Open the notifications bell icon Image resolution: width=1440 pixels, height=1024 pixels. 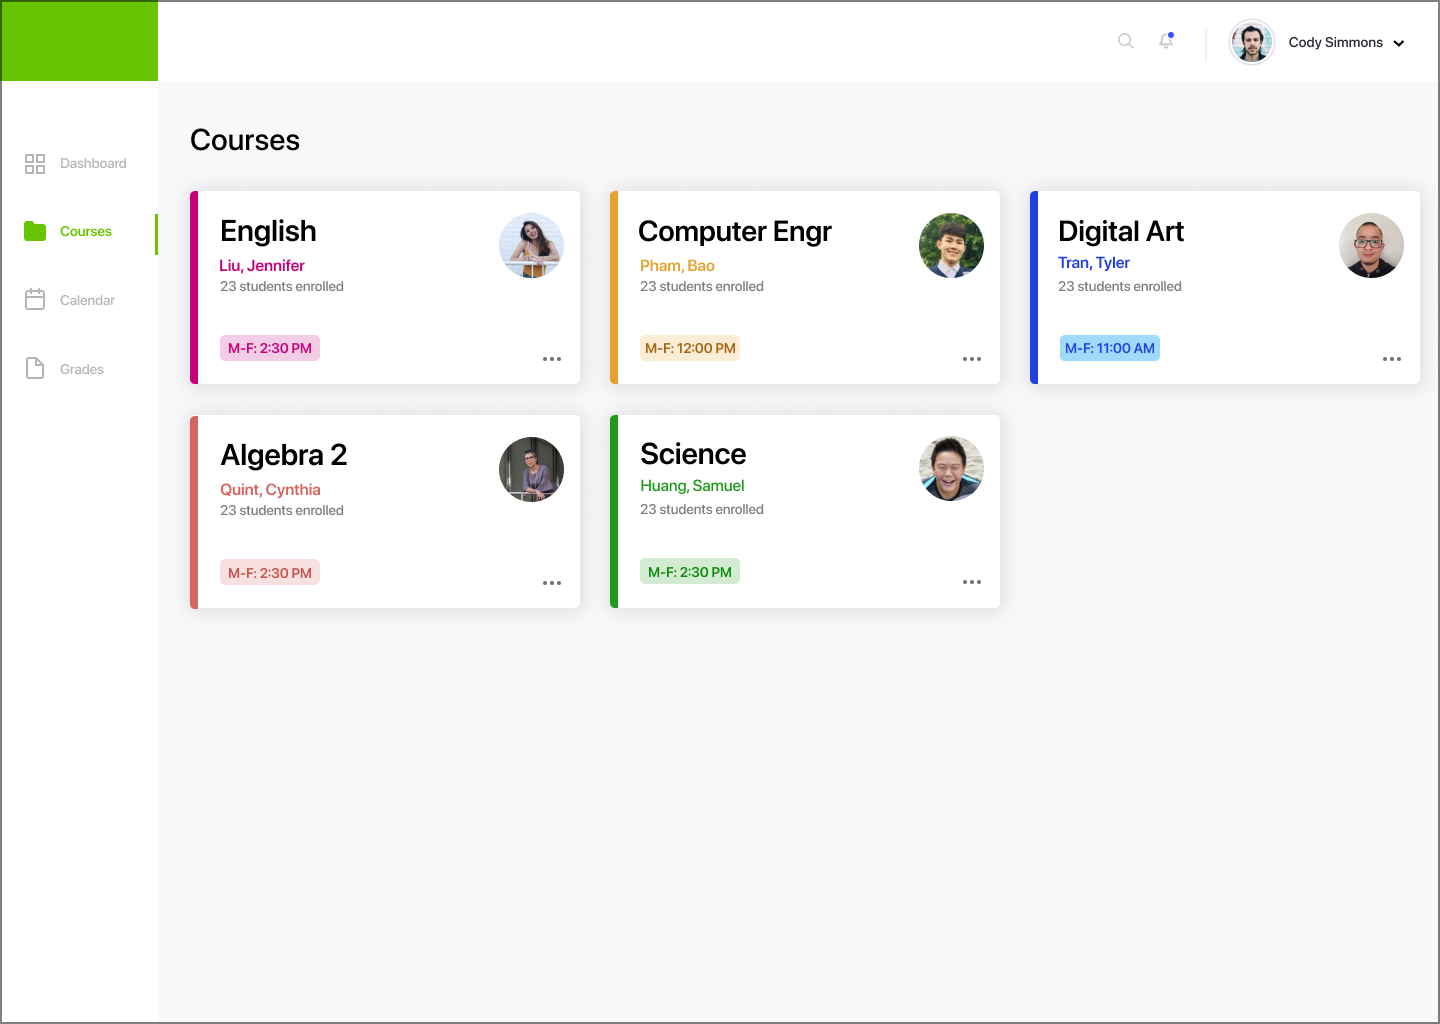click(x=1166, y=41)
